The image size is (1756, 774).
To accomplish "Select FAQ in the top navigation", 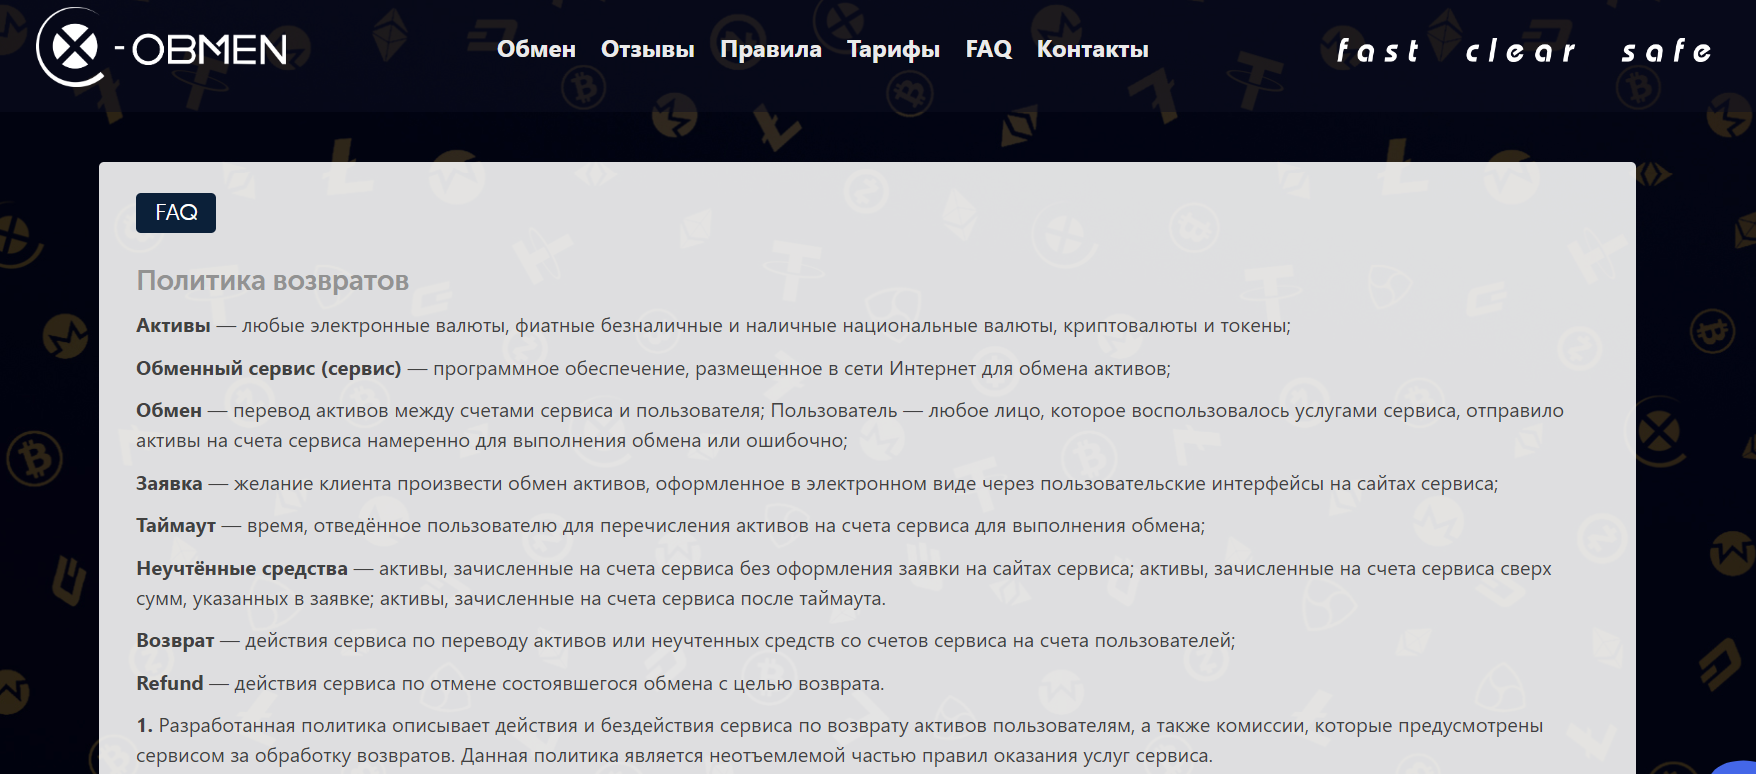I will (988, 49).
